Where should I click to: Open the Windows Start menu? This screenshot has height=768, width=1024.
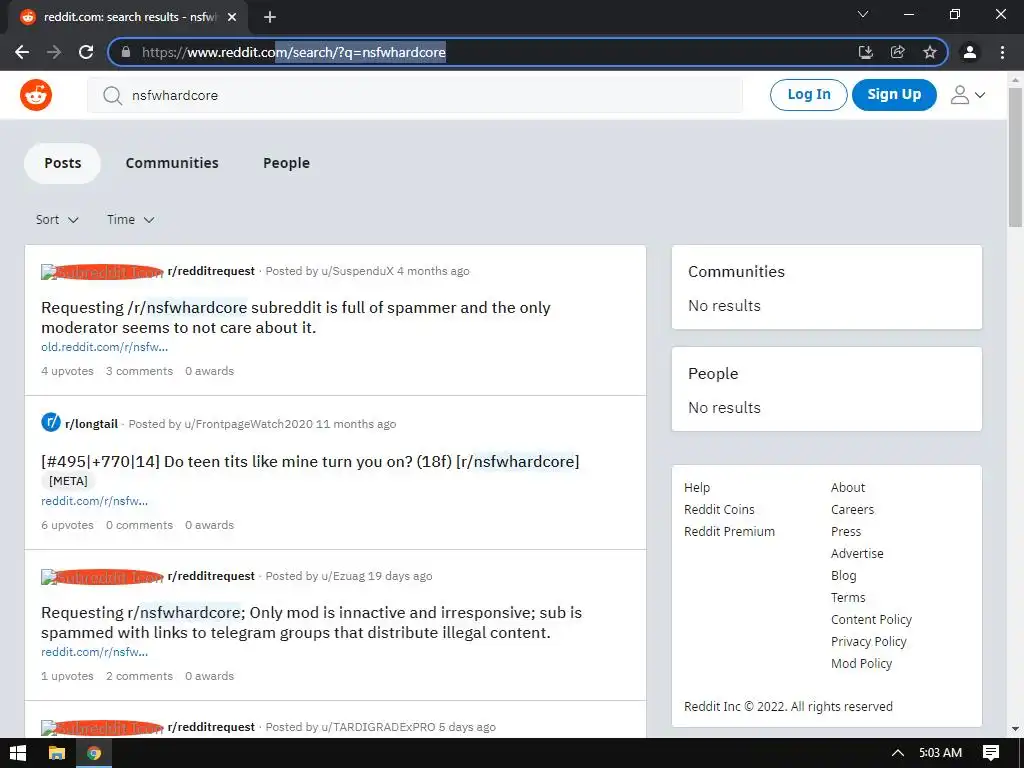coord(18,753)
